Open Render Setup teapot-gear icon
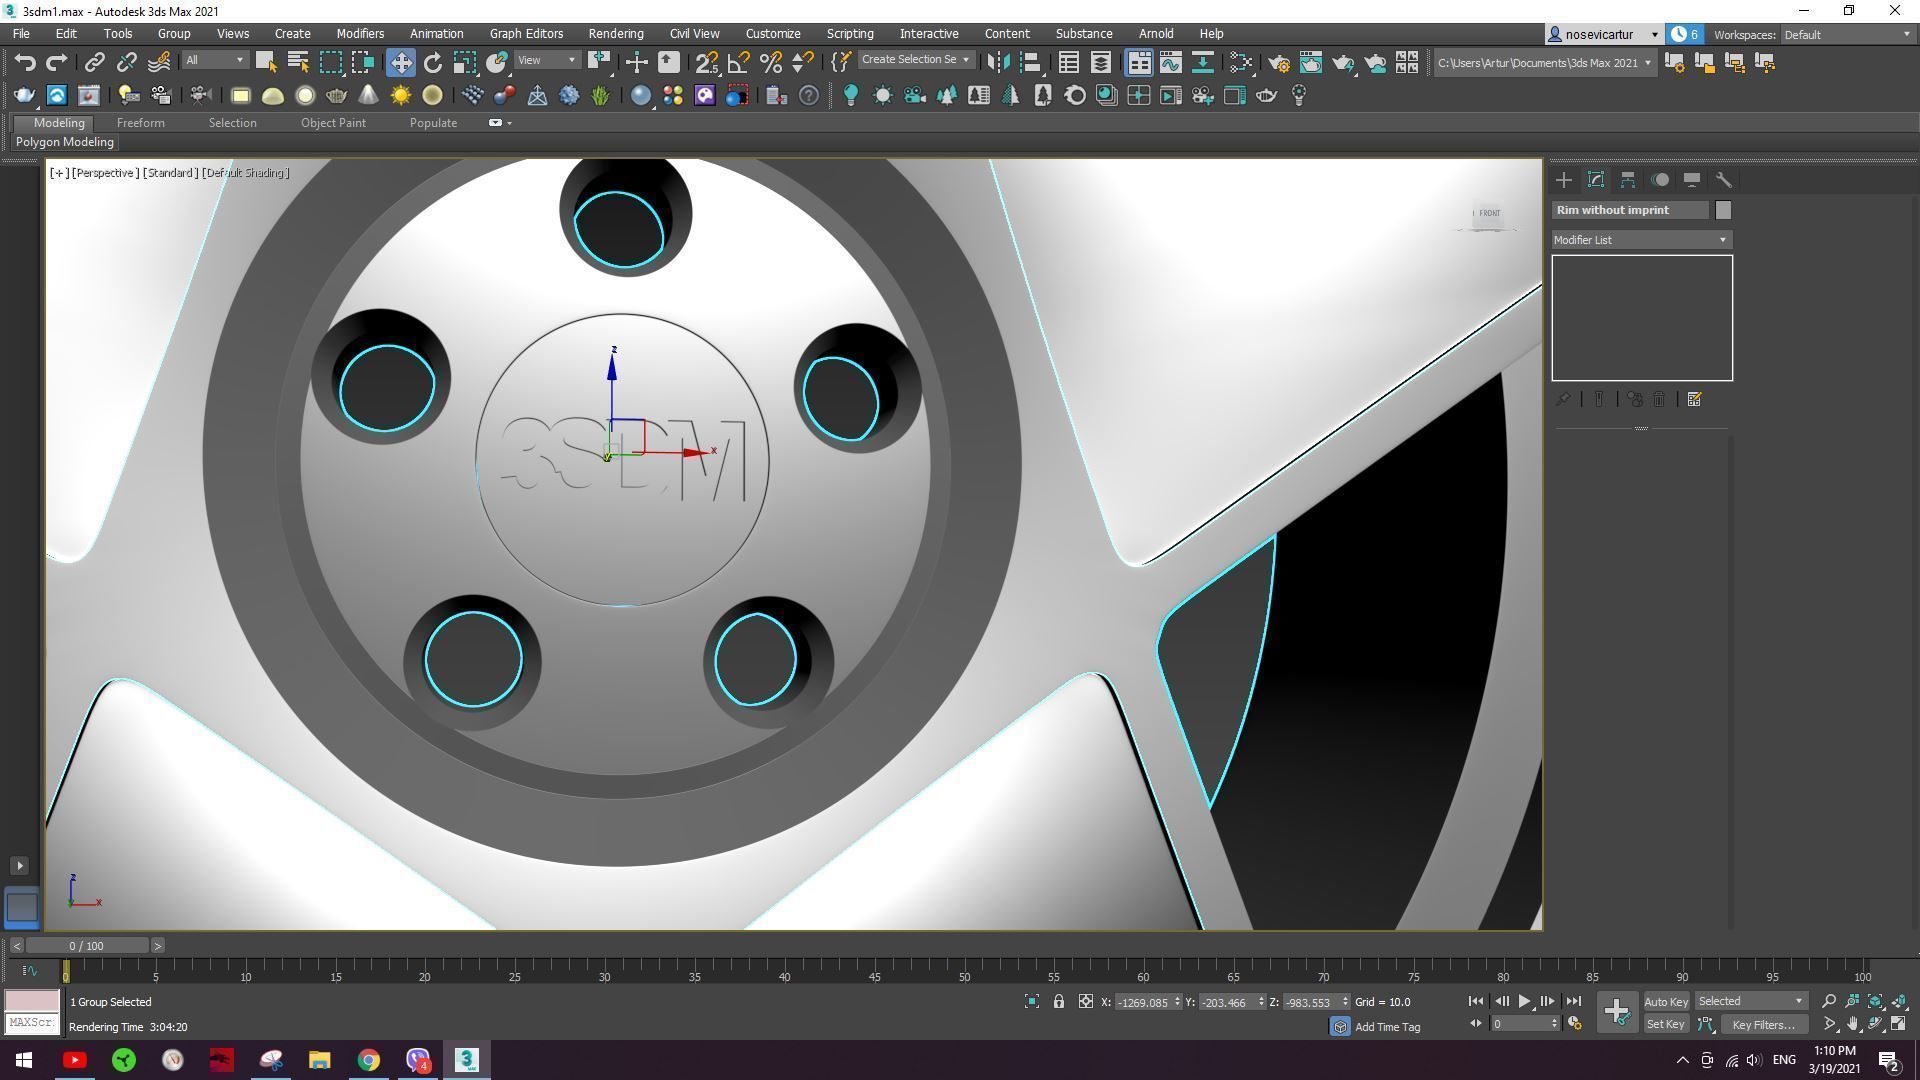 tap(1278, 62)
